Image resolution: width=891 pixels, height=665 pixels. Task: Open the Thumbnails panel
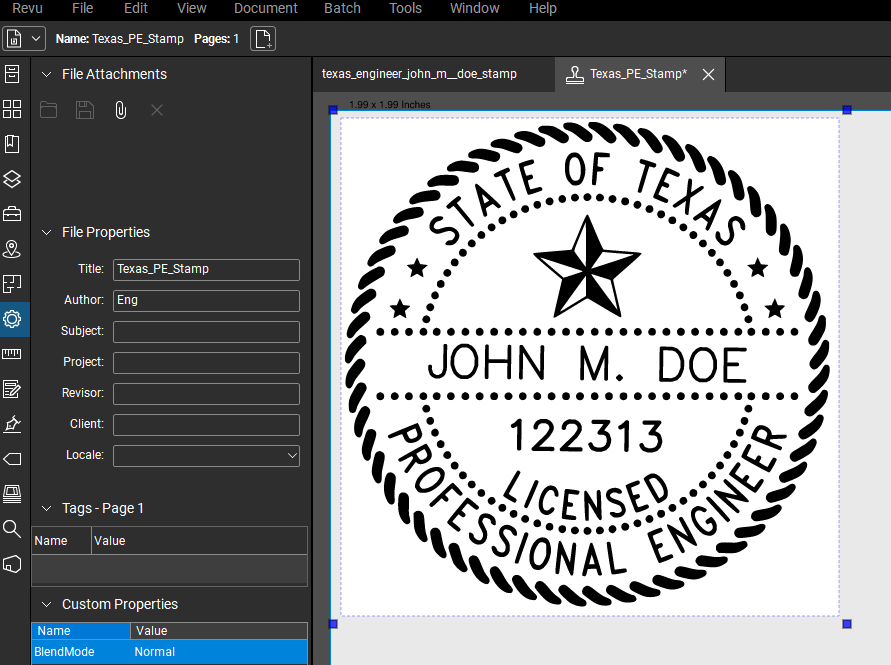[12, 109]
